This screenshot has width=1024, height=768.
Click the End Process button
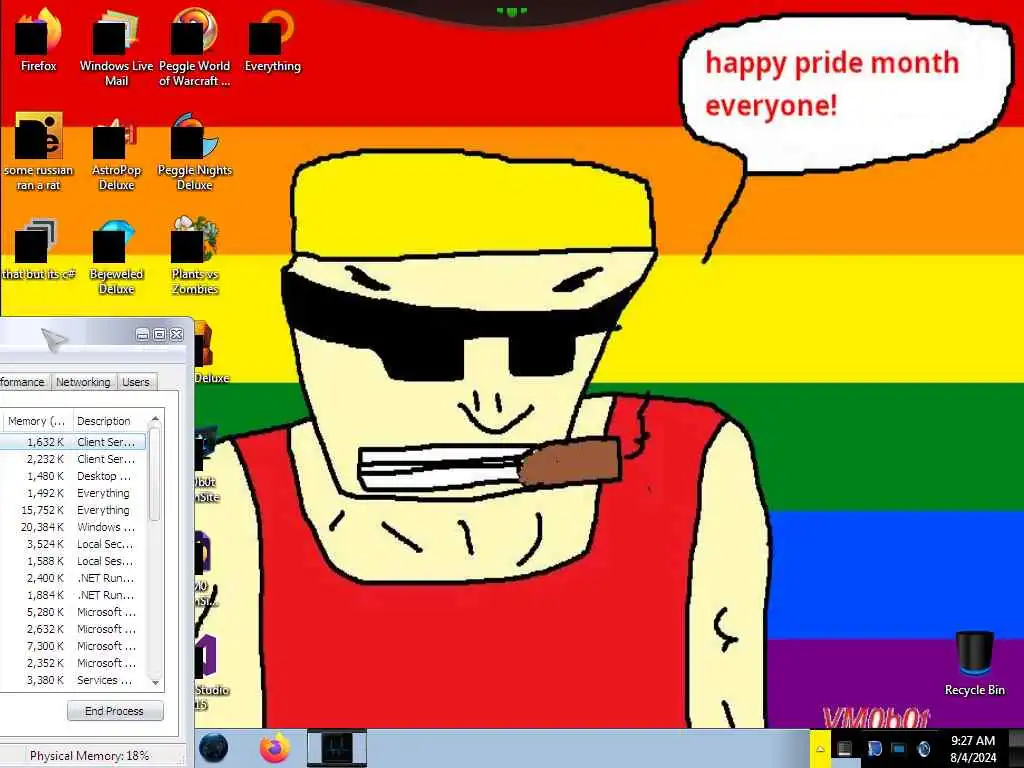click(x=115, y=711)
